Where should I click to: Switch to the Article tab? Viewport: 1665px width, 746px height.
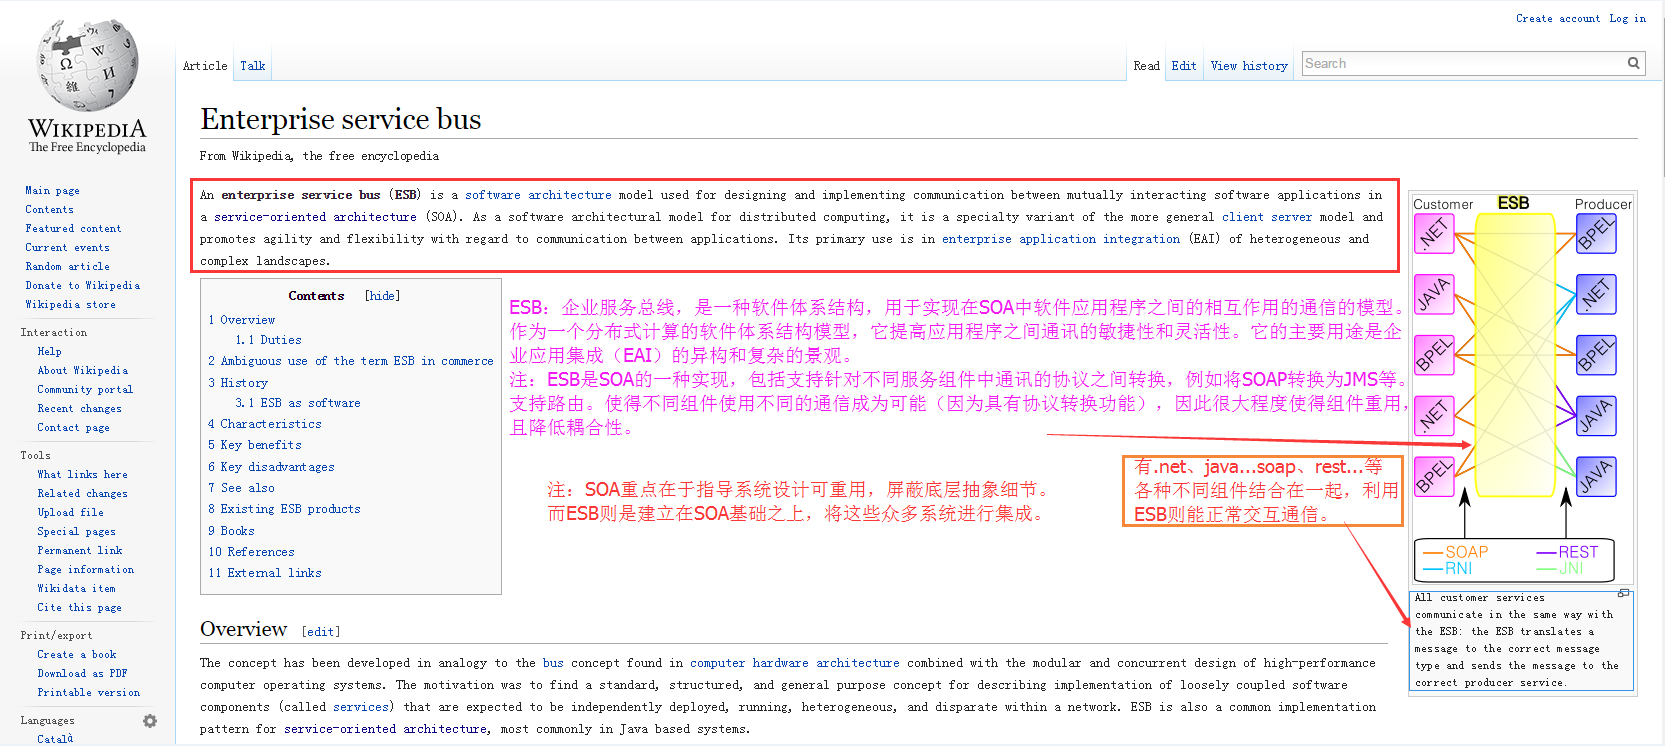[205, 66]
